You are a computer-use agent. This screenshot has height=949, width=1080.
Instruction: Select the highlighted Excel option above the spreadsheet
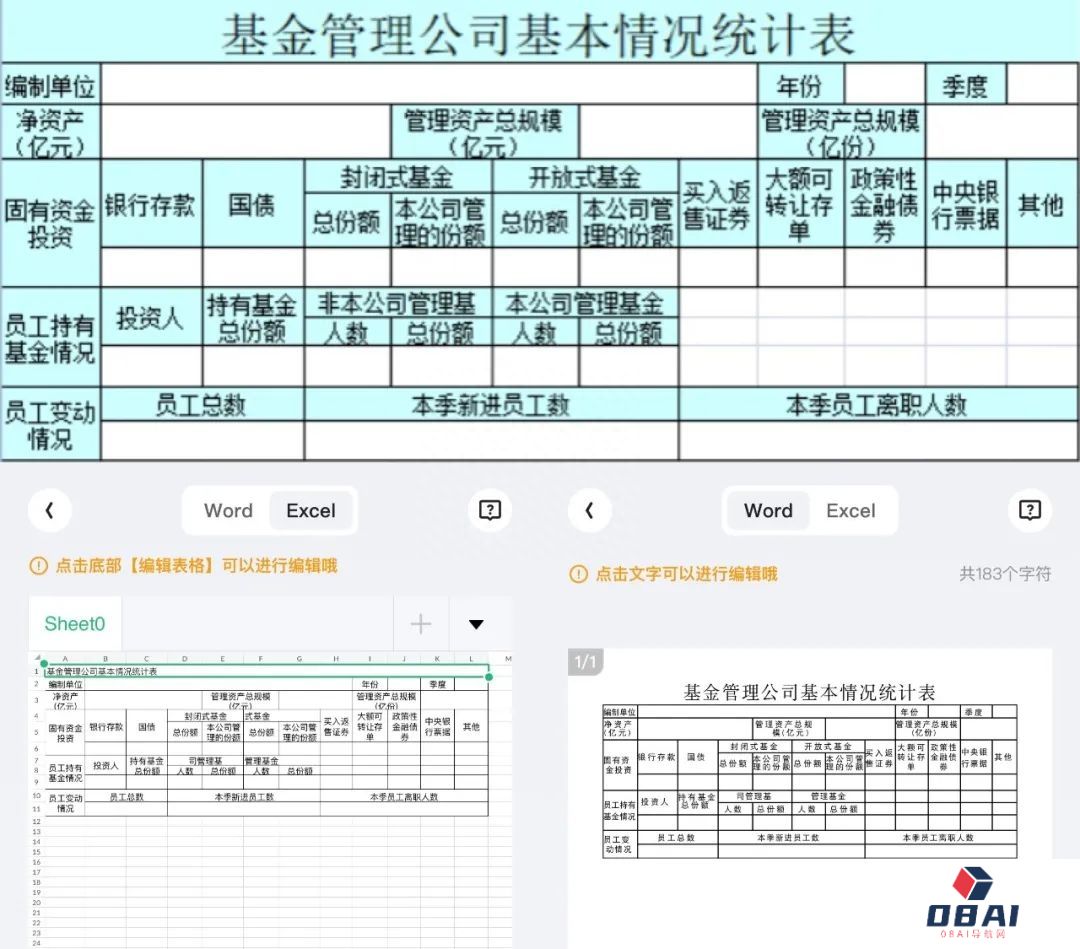tap(311, 511)
